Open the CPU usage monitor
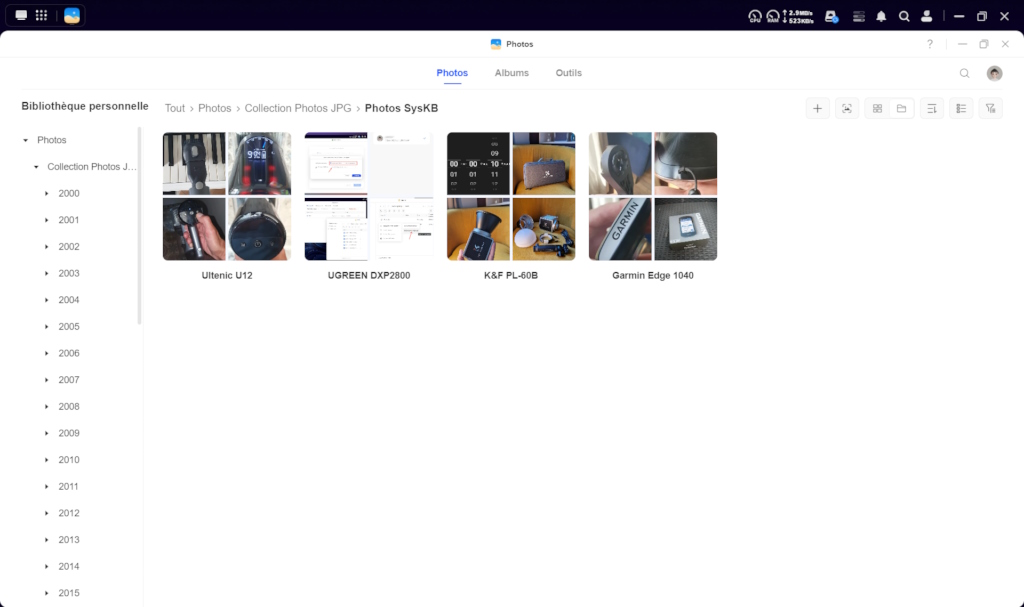This screenshot has height=607, width=1024. [755, 16]
